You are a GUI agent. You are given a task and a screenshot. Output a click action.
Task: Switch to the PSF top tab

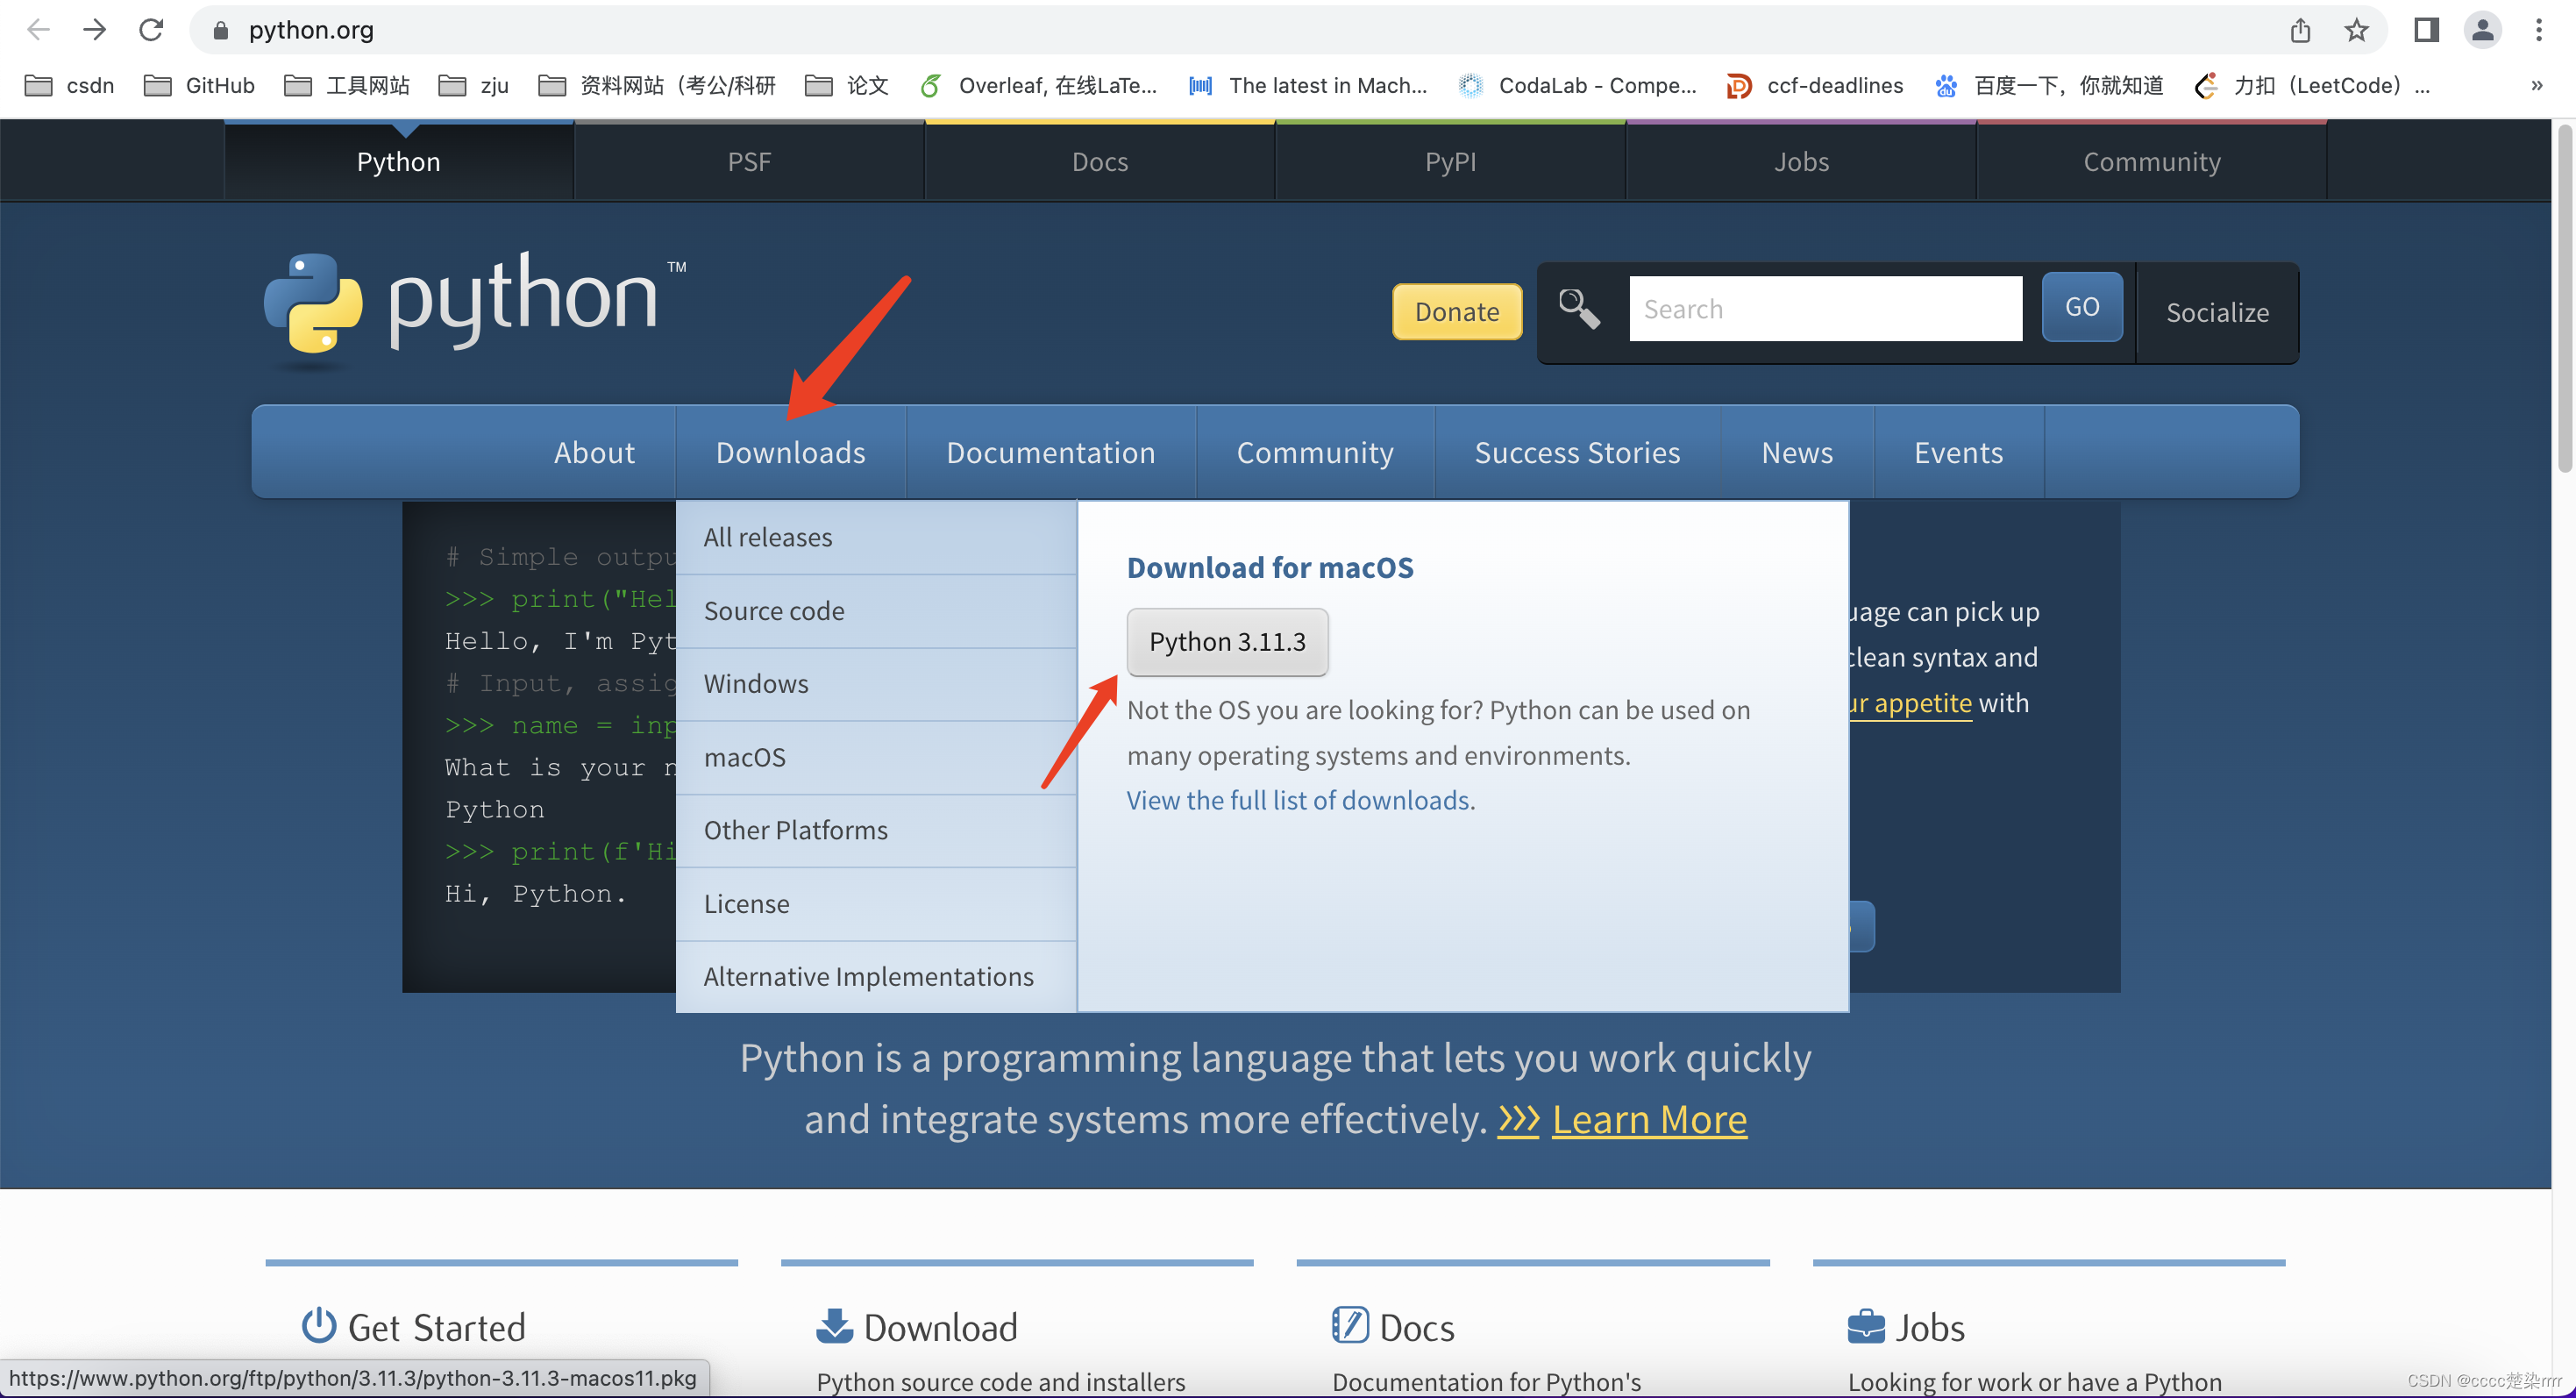click(x=749, y=161)
